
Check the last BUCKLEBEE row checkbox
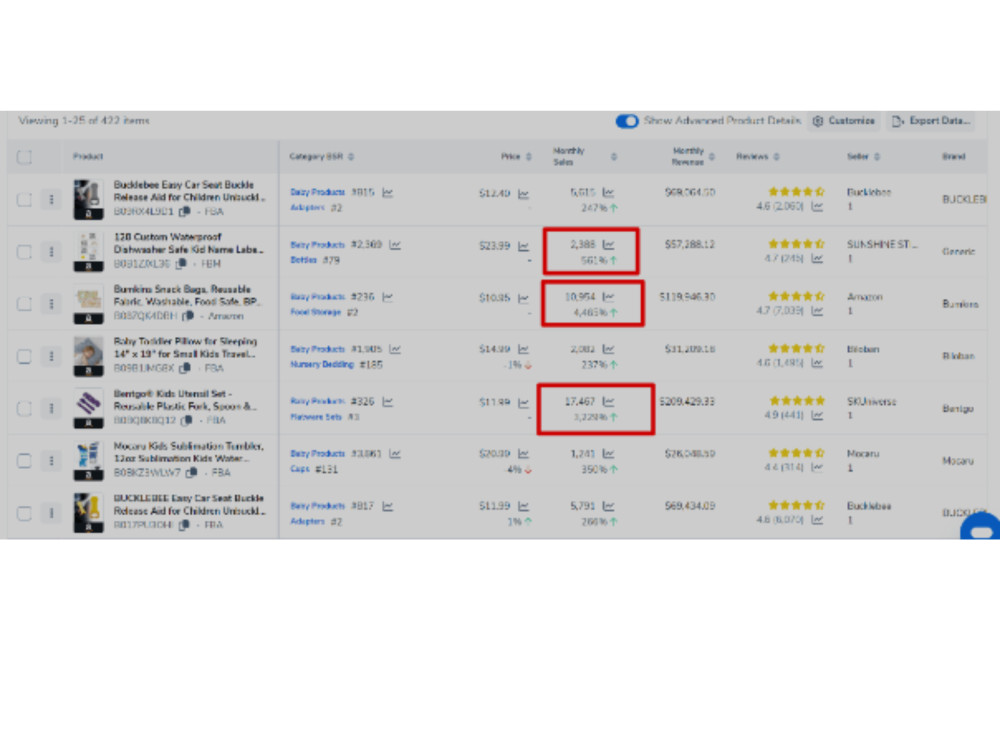pos(24,513)
